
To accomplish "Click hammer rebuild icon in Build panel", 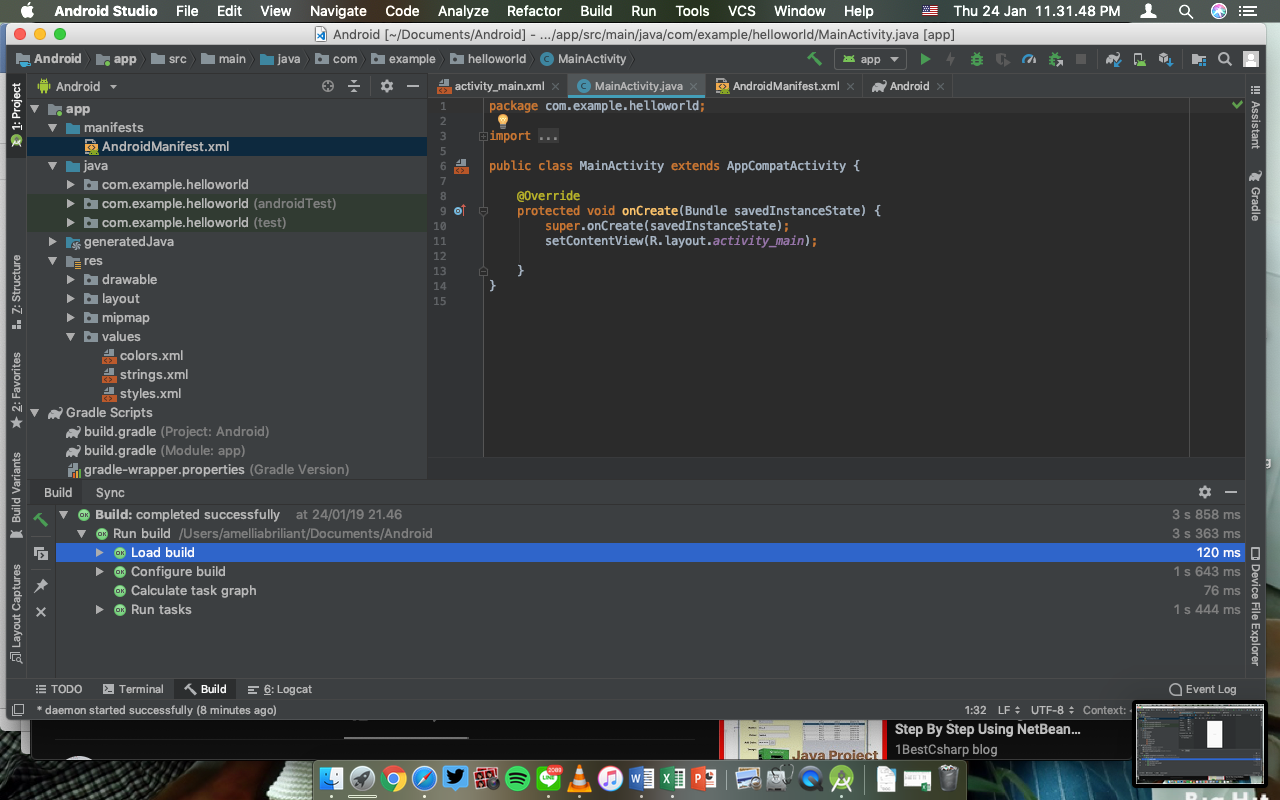I will (x=41, y=520).
